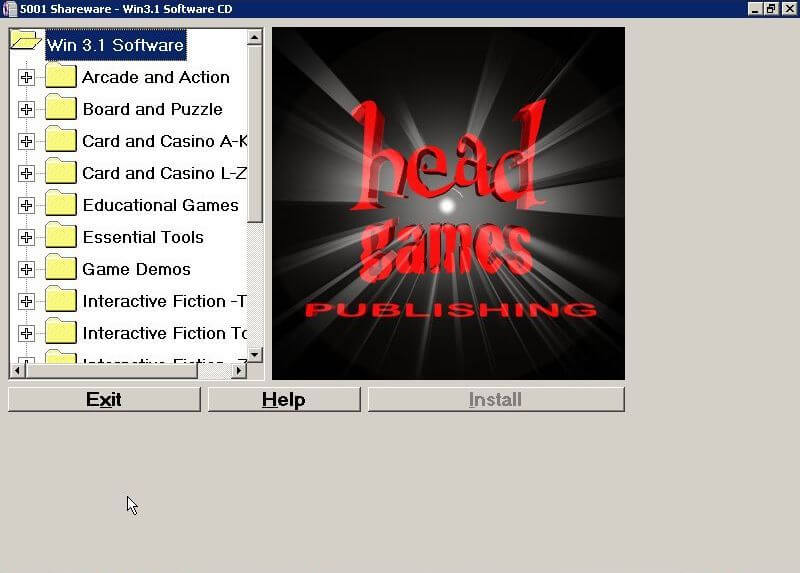Click the tree's scroll up arrow
This screenshot has height=573, width=800.
pos(255,37)
